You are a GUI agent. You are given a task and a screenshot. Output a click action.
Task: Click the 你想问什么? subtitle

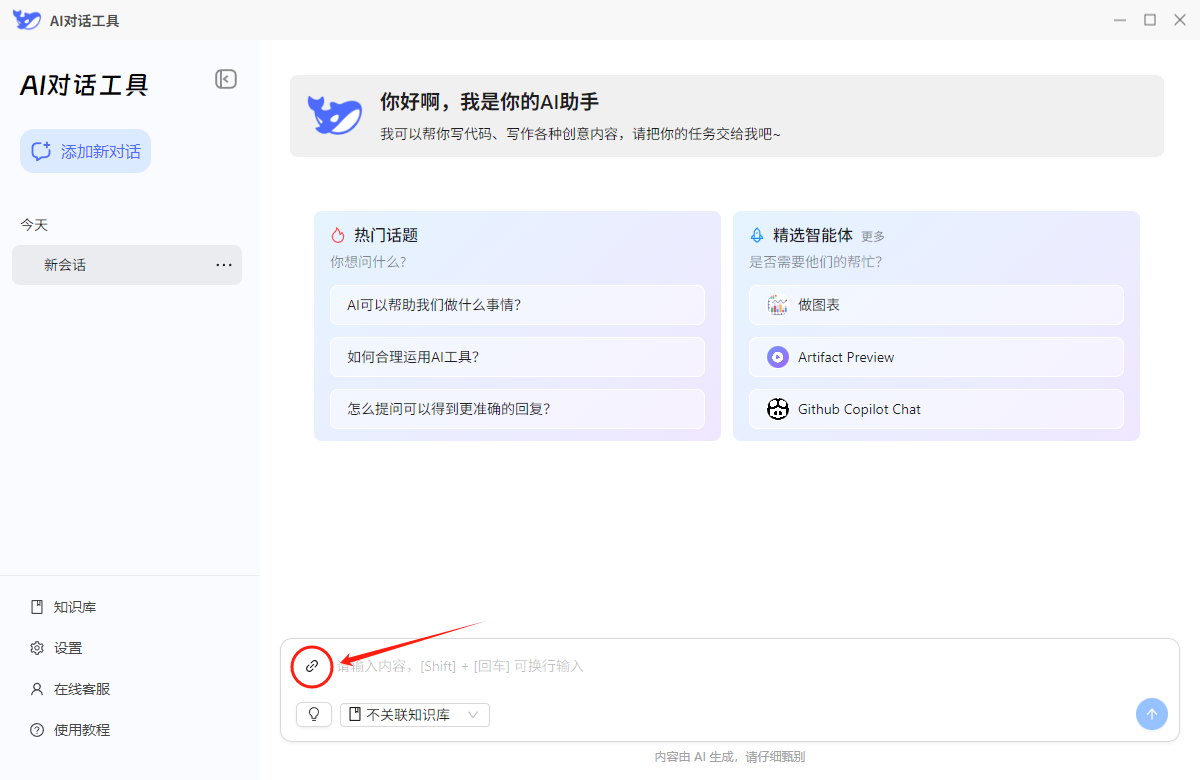click(x=368, y=262)
